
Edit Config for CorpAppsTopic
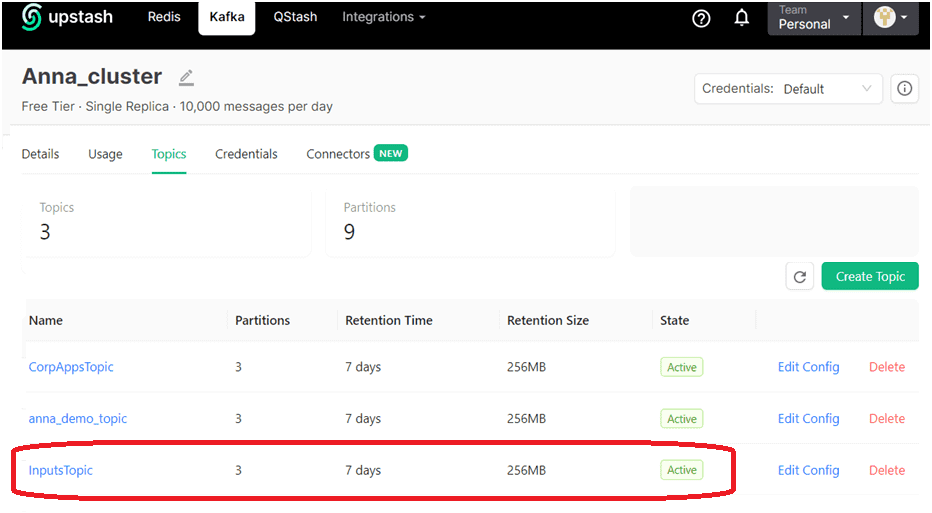(808, 367)
